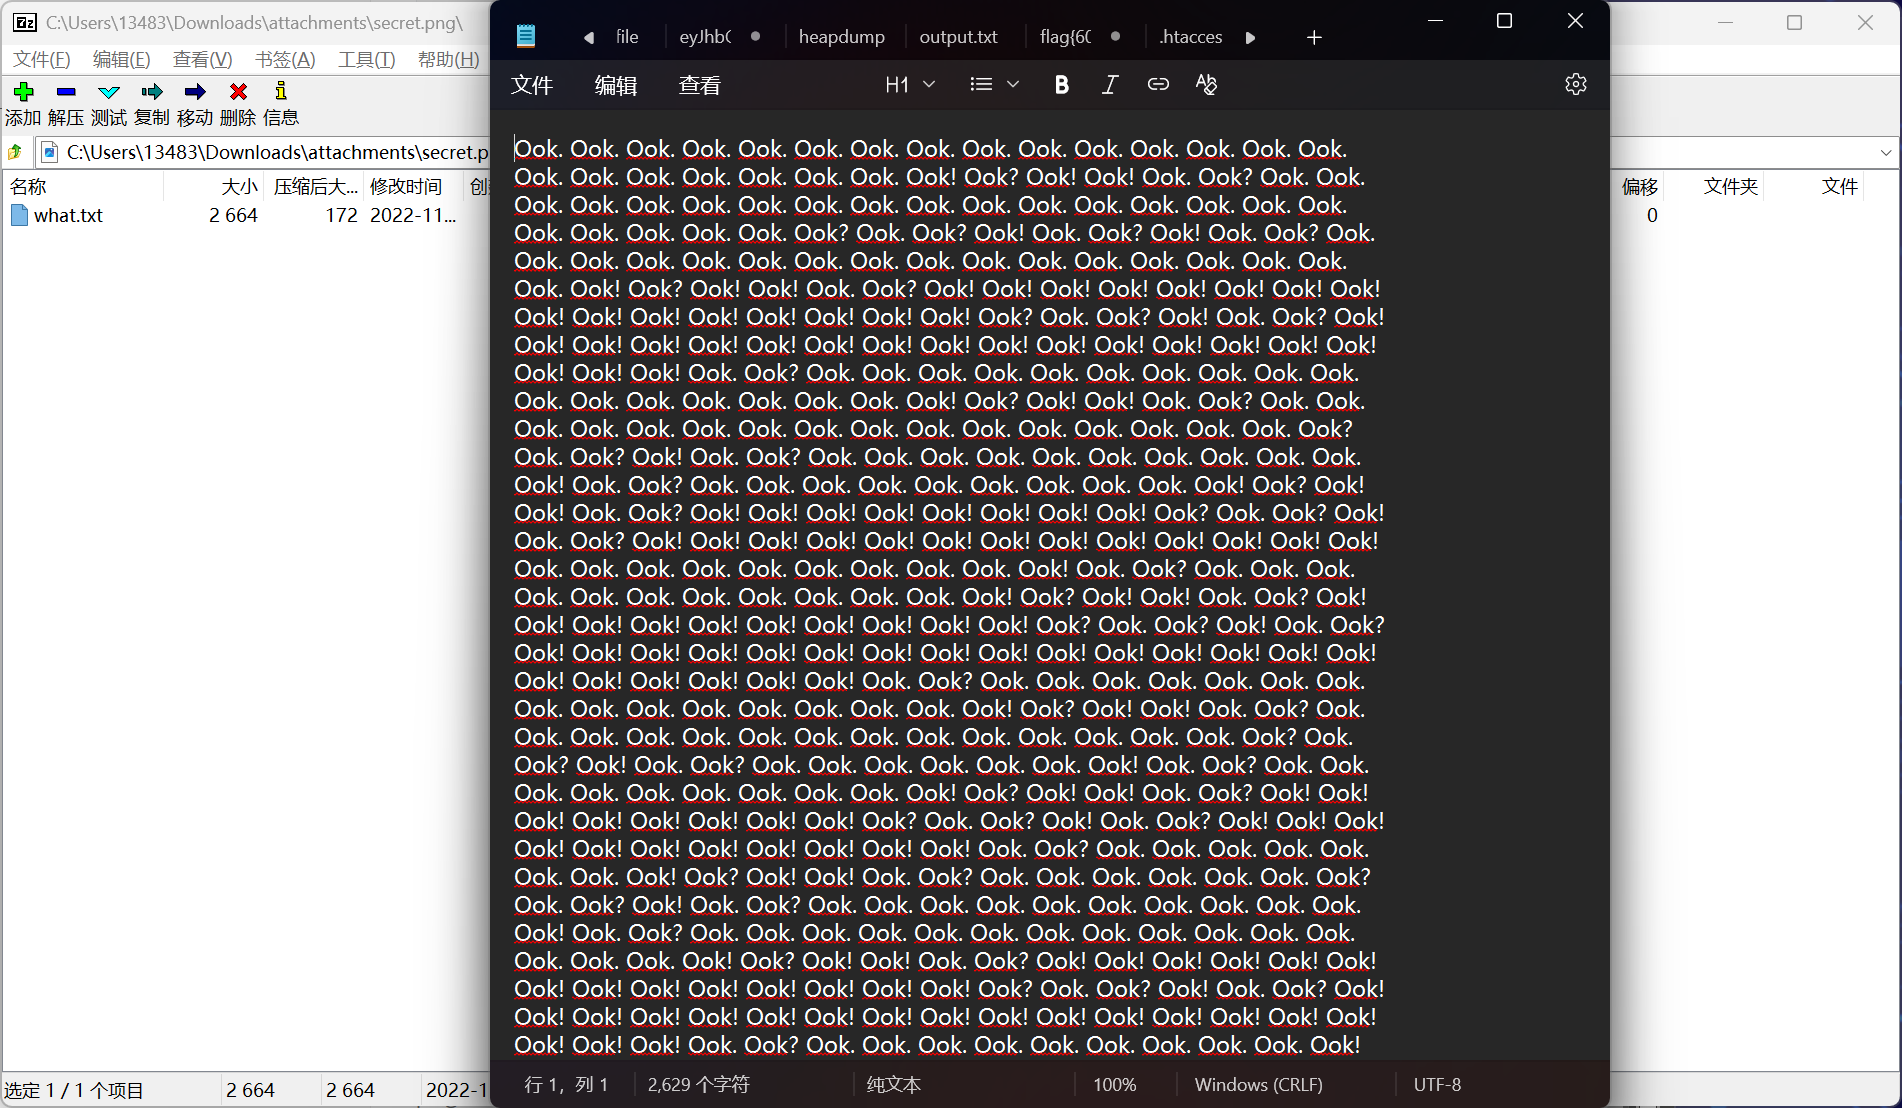
Task: Expand the list style dropdown
Action: point(994,85)
